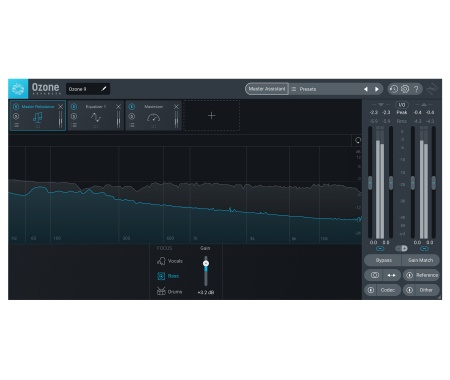Solo the Equalizer 1 module
This screenshot has width=450, height=380.
coord(74,116)
